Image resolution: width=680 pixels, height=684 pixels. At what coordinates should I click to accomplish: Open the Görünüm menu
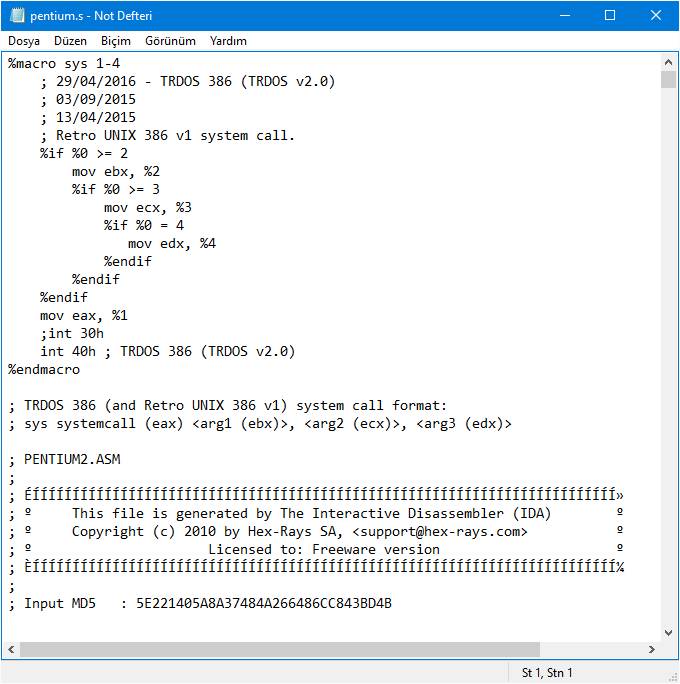point(170,41)
